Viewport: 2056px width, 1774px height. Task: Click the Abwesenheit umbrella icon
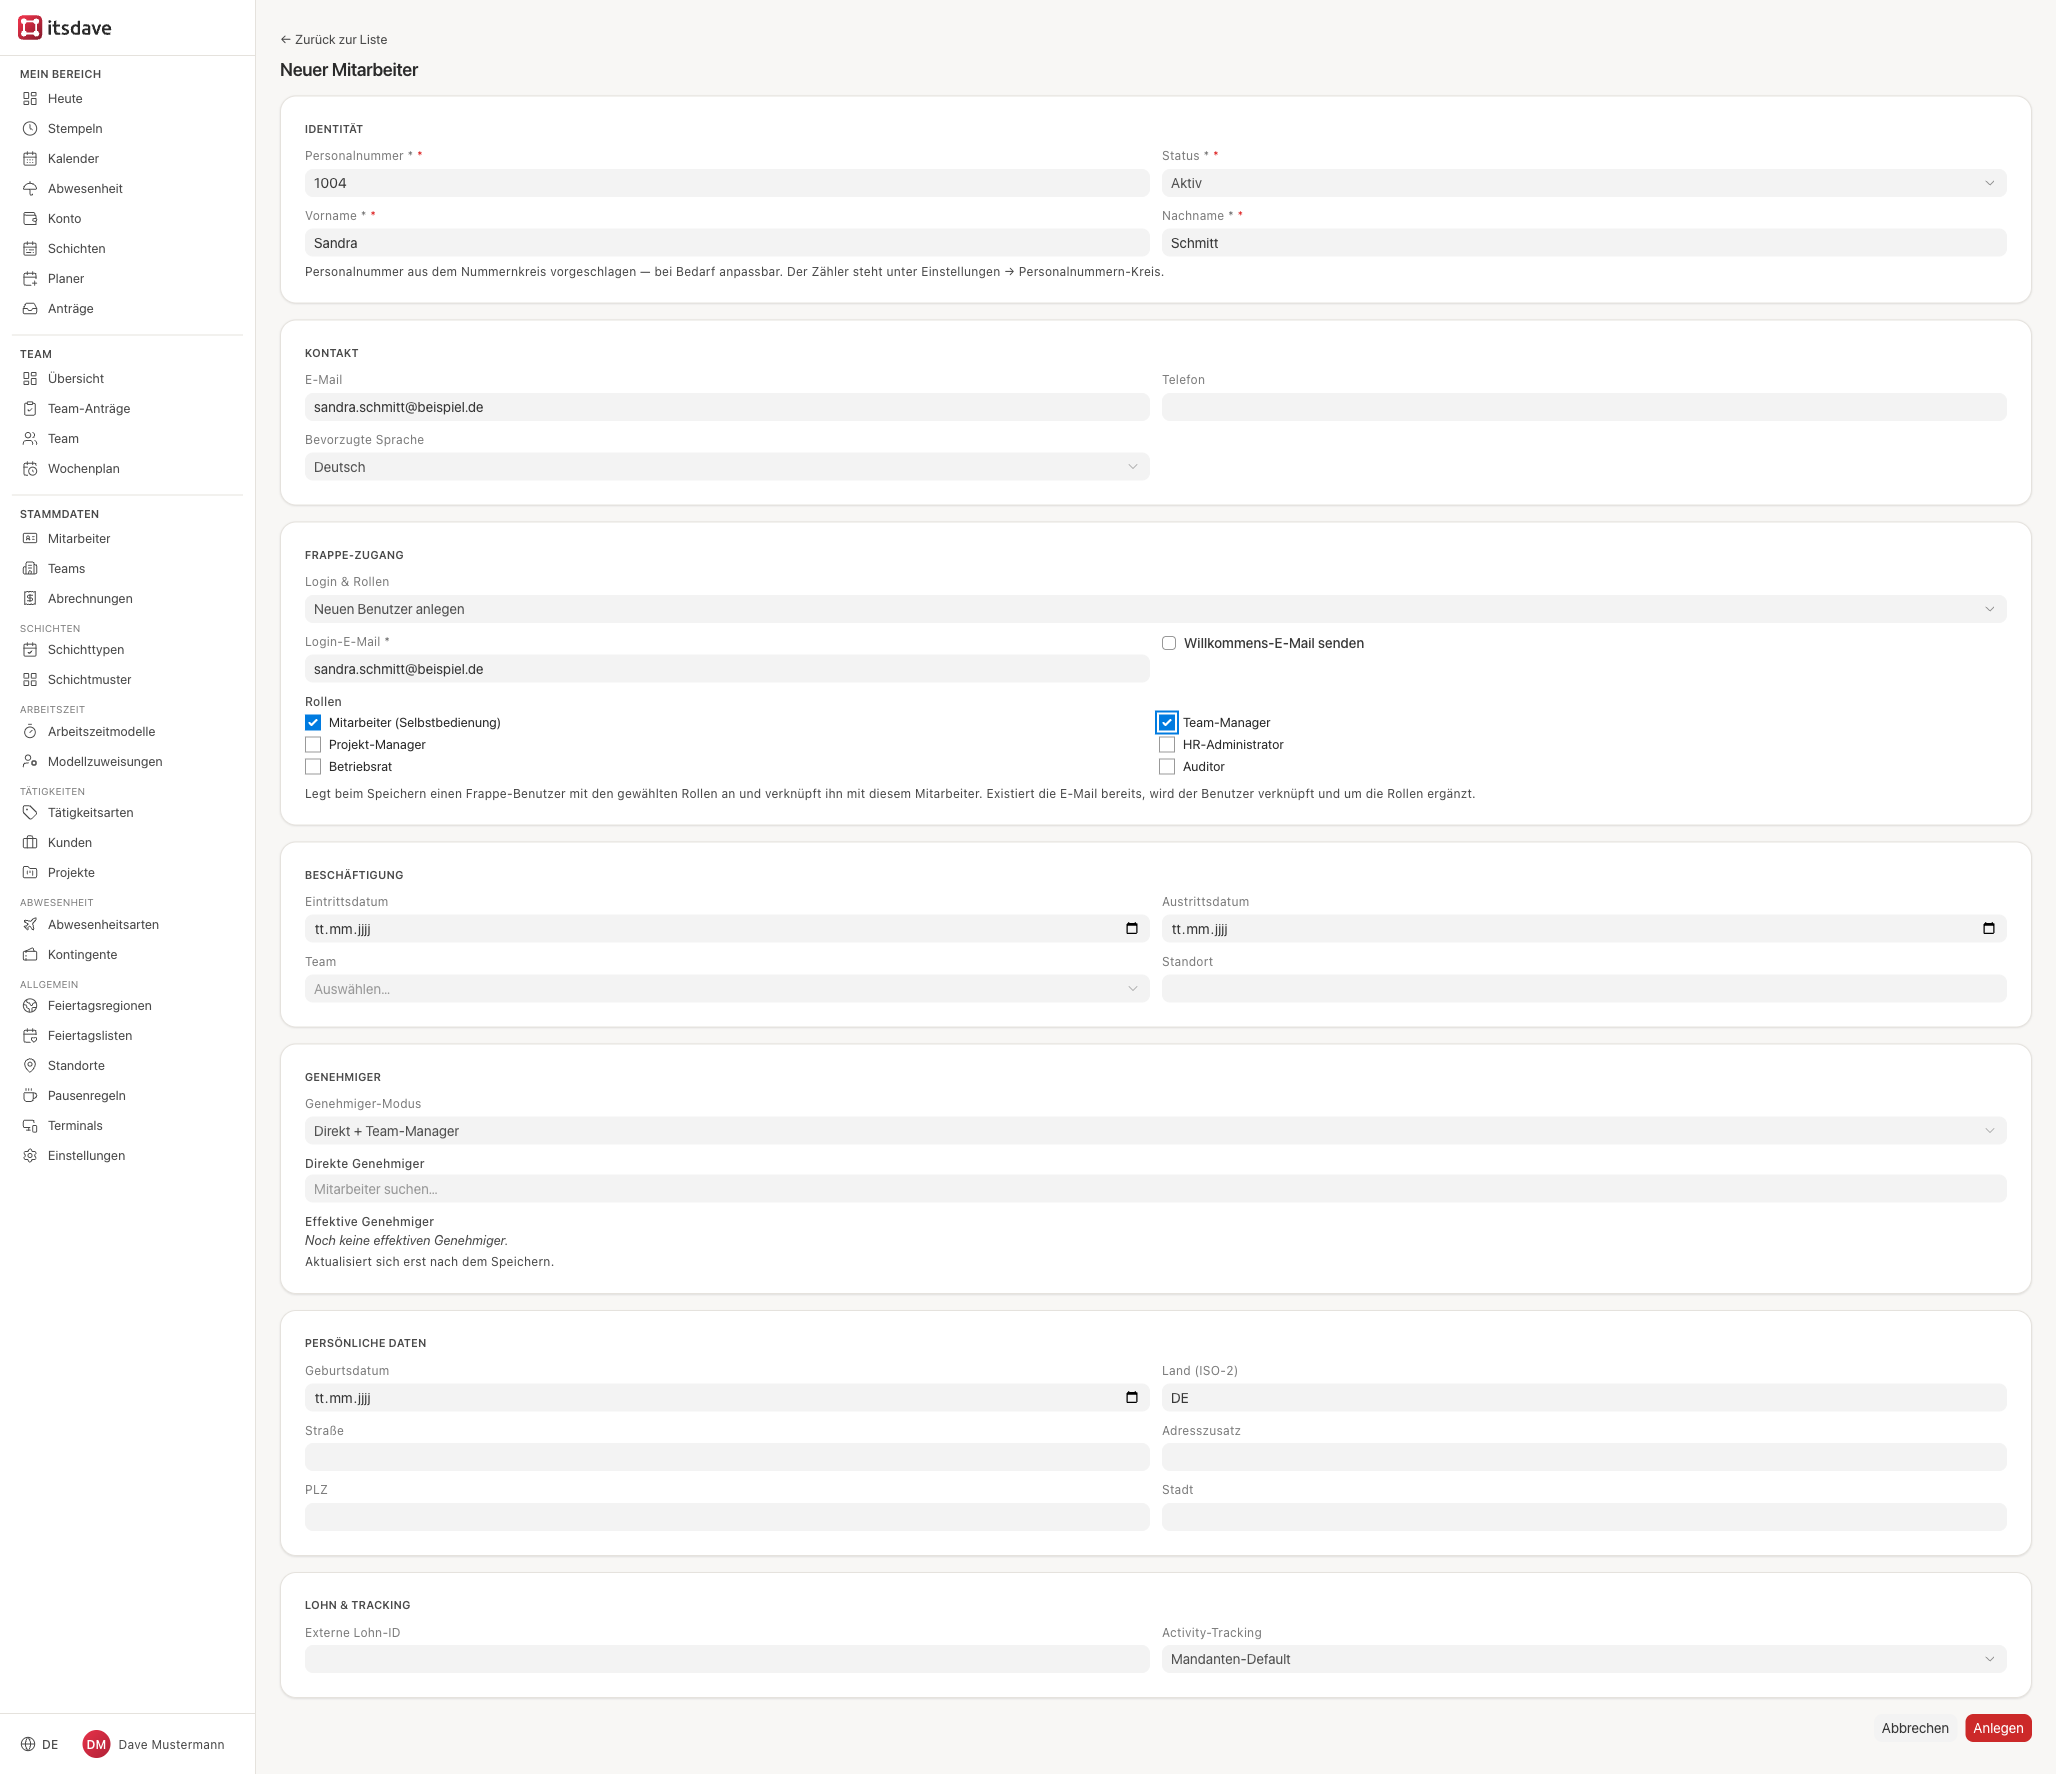coord(30,189)
